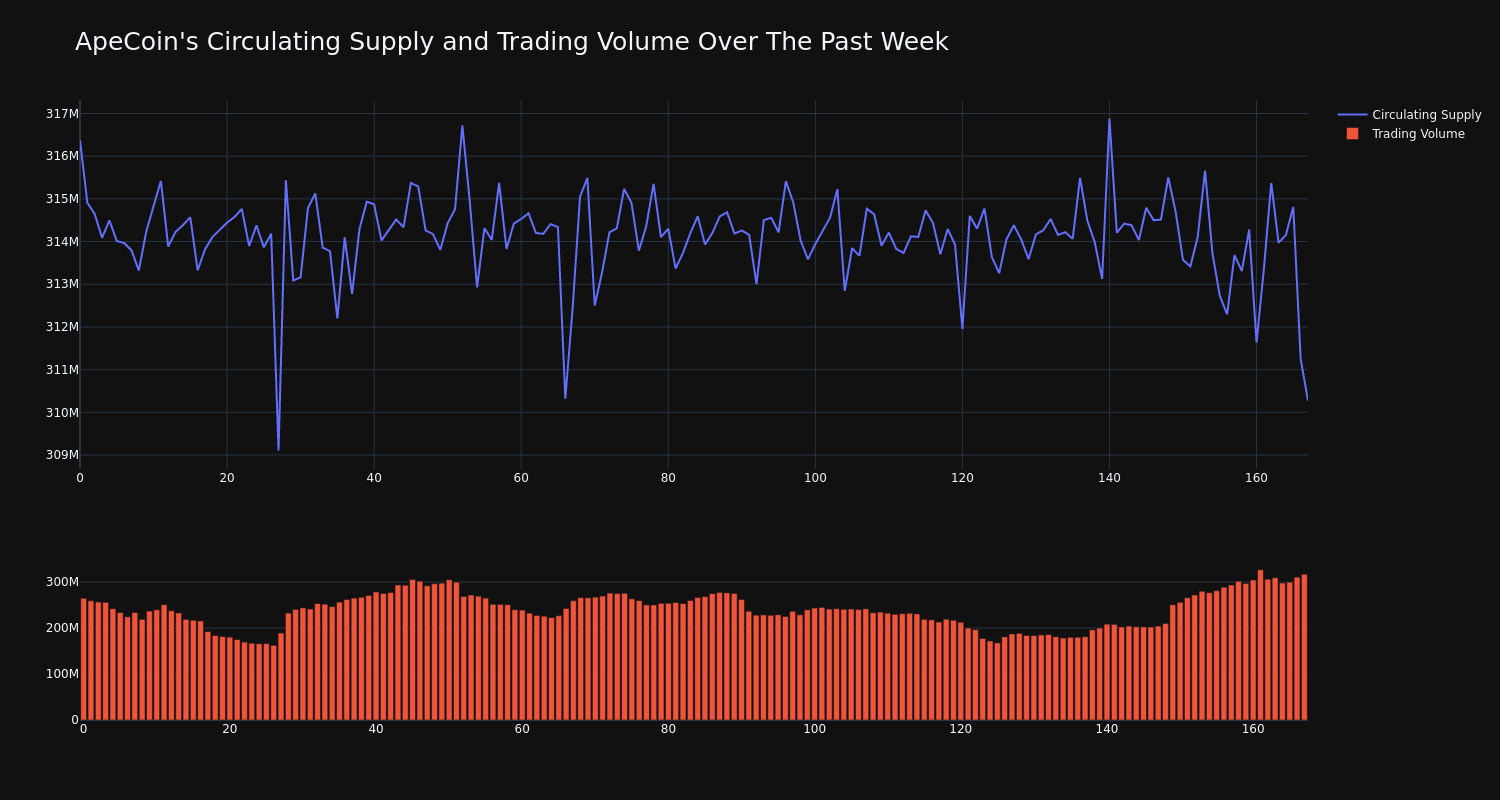Click the tallest volume bar near 161
This screenshot has height=800, width=1500.
[x=1260, y=645]
